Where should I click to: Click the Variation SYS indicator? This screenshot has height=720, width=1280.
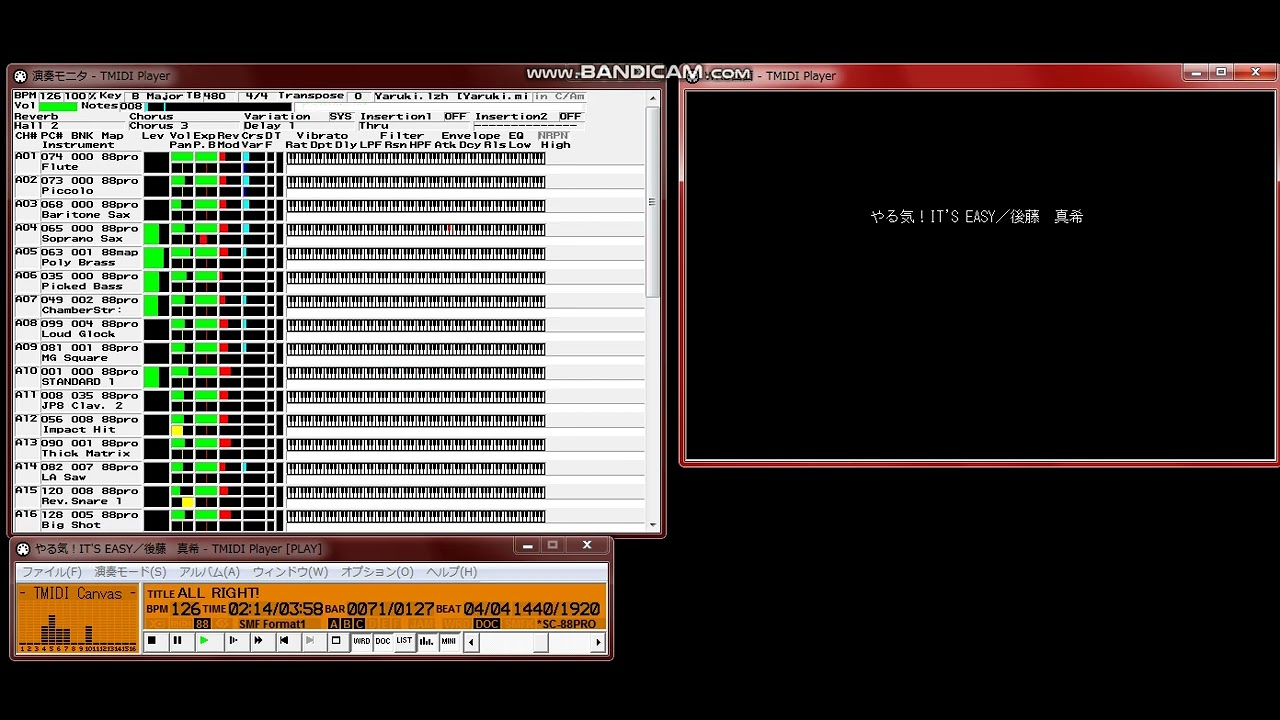340,116
